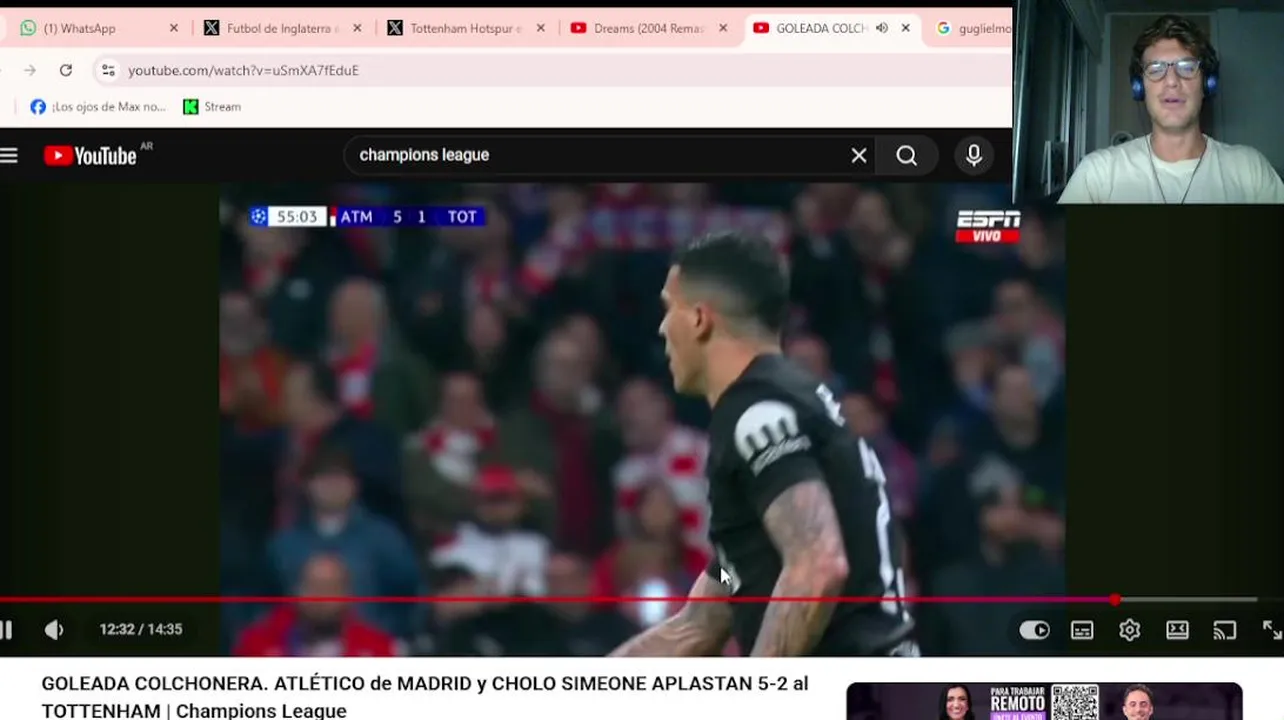1284x720 pixels.
Task: Close the Futbol de Inglaterra tab
Action: click(357, 28)
